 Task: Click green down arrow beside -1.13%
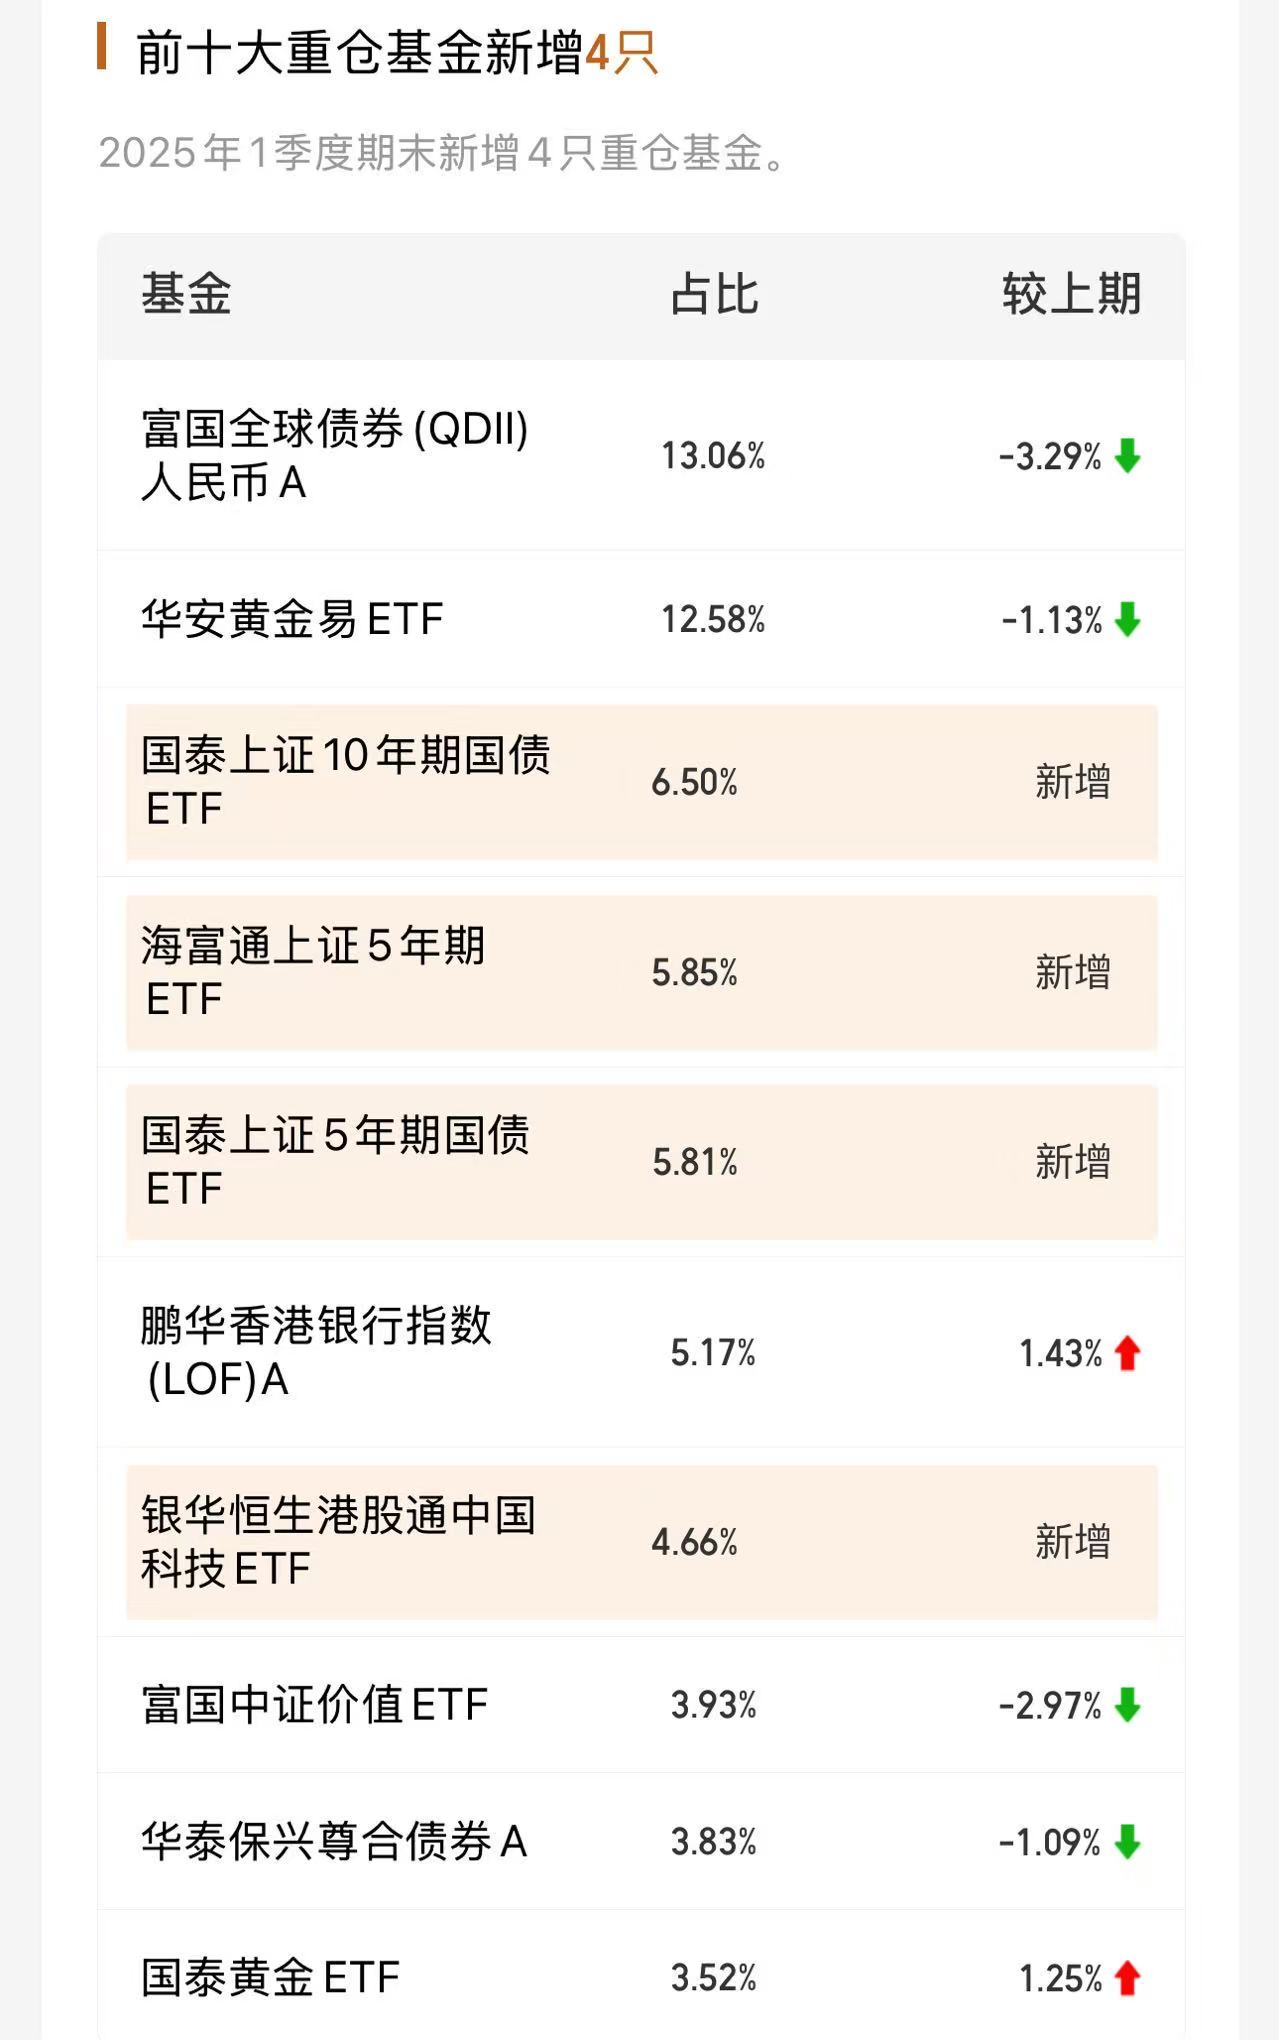(x=1127, y=620)
